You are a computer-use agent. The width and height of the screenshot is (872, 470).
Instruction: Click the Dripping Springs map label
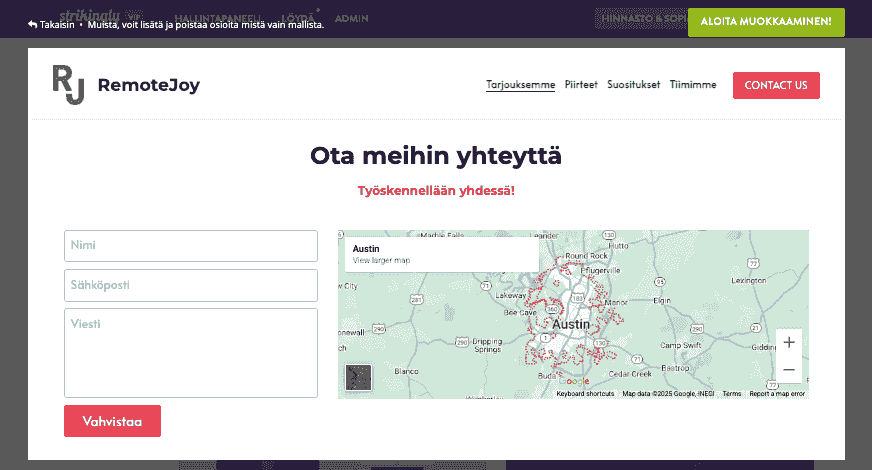487,345
